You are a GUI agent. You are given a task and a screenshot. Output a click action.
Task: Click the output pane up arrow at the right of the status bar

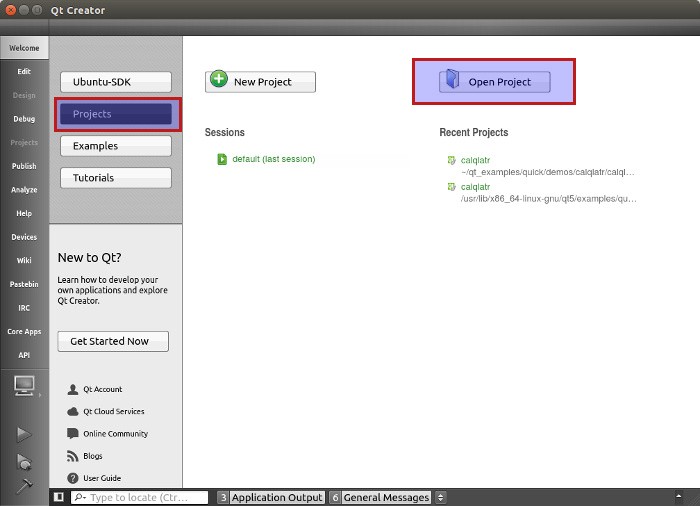coord(679,496)
